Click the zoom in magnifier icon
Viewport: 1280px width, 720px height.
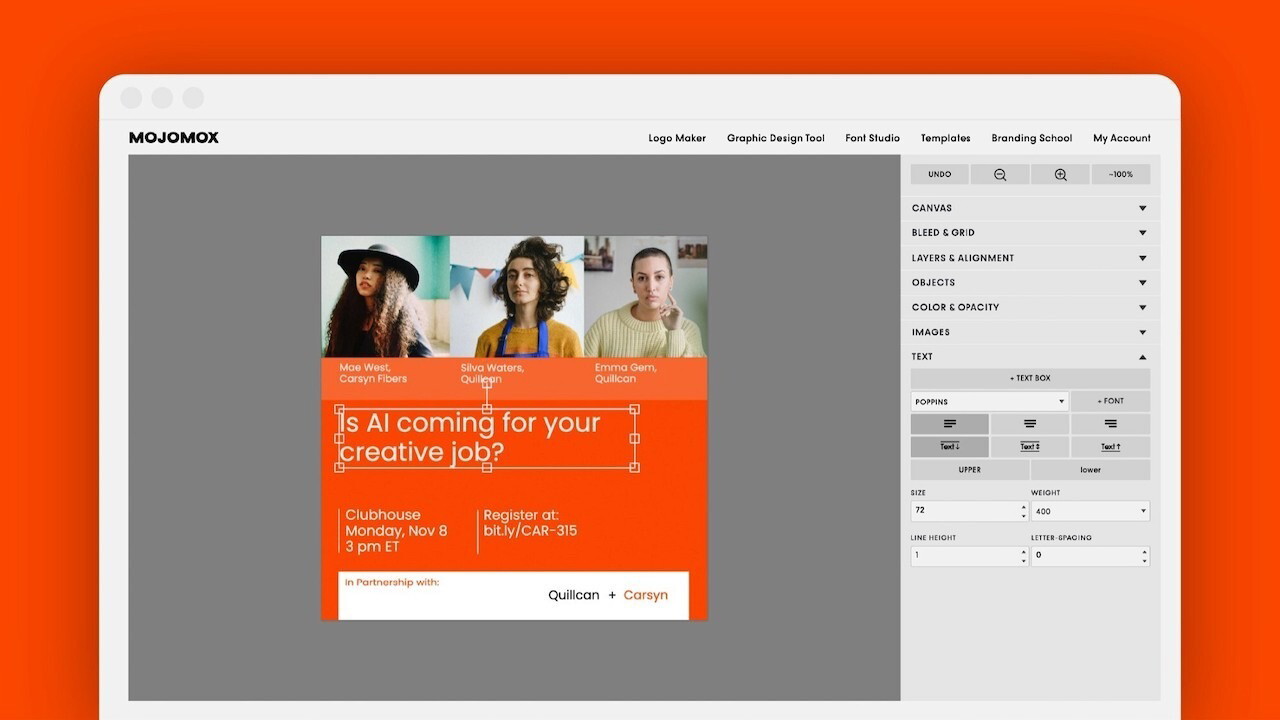click(1060, 175)
